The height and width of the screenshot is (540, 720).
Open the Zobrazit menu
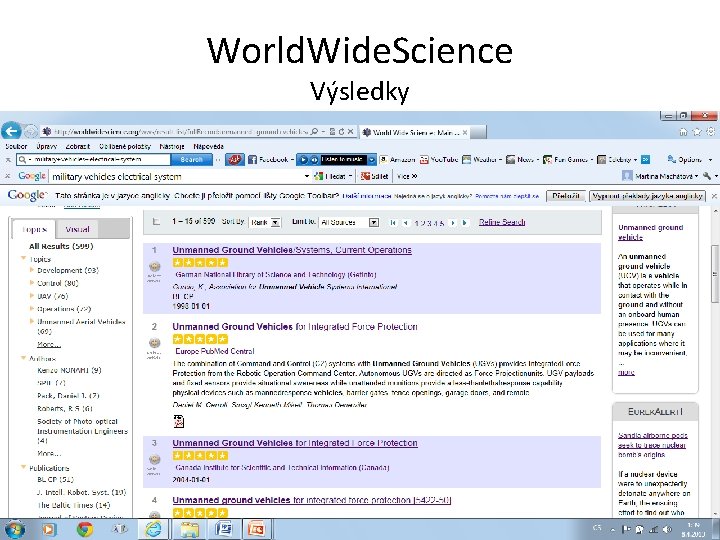coord(78,146)
